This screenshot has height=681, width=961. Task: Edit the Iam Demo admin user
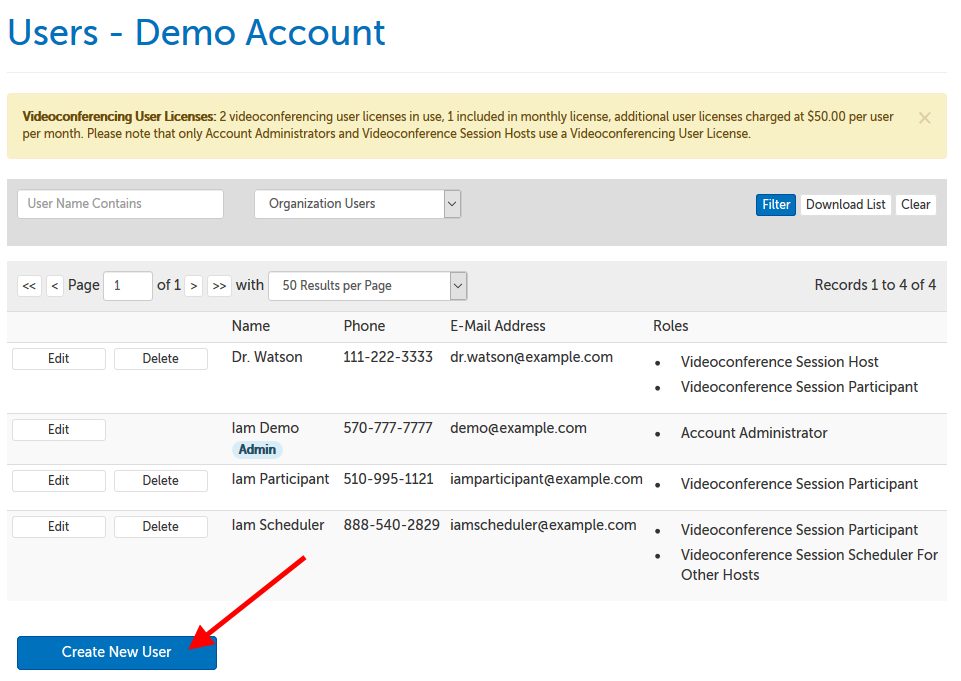(x=59, y=430)
